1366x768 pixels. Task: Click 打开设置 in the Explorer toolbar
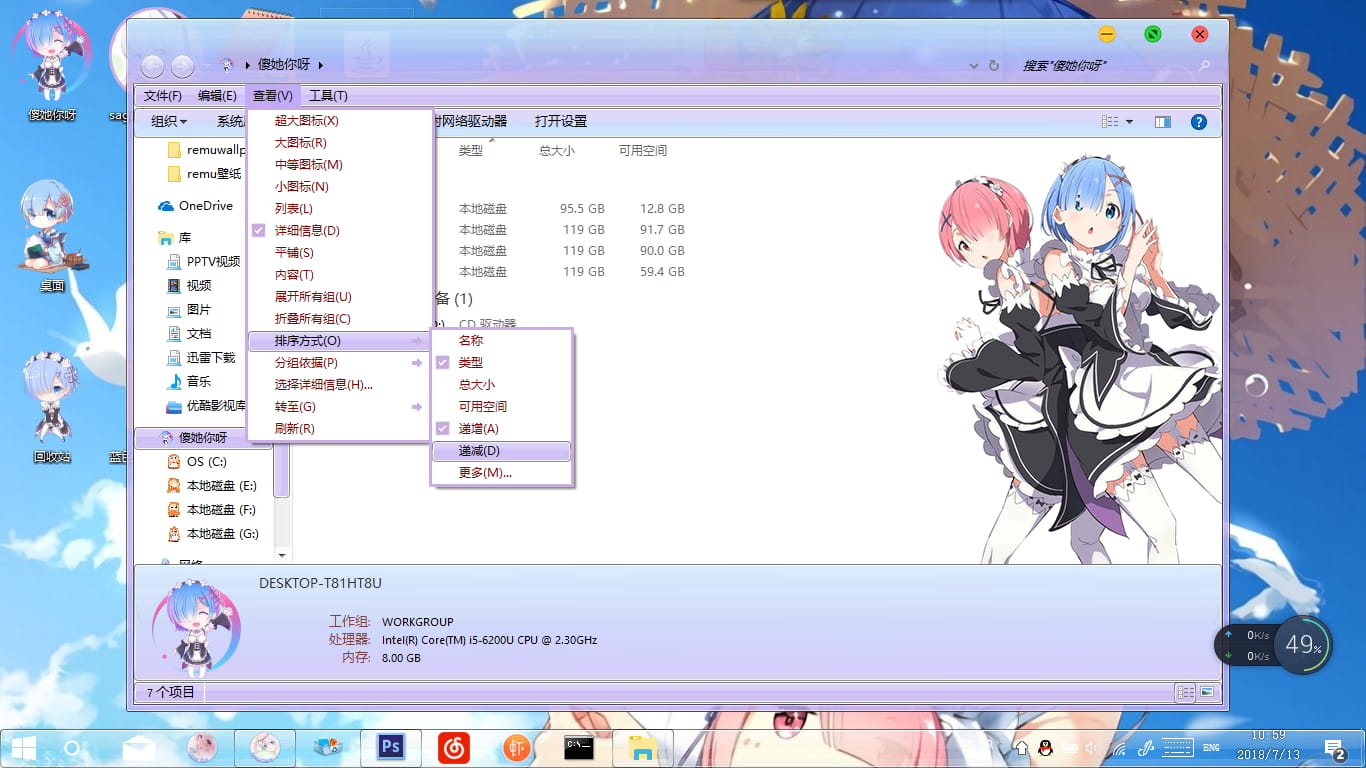(x=563, y=121)
